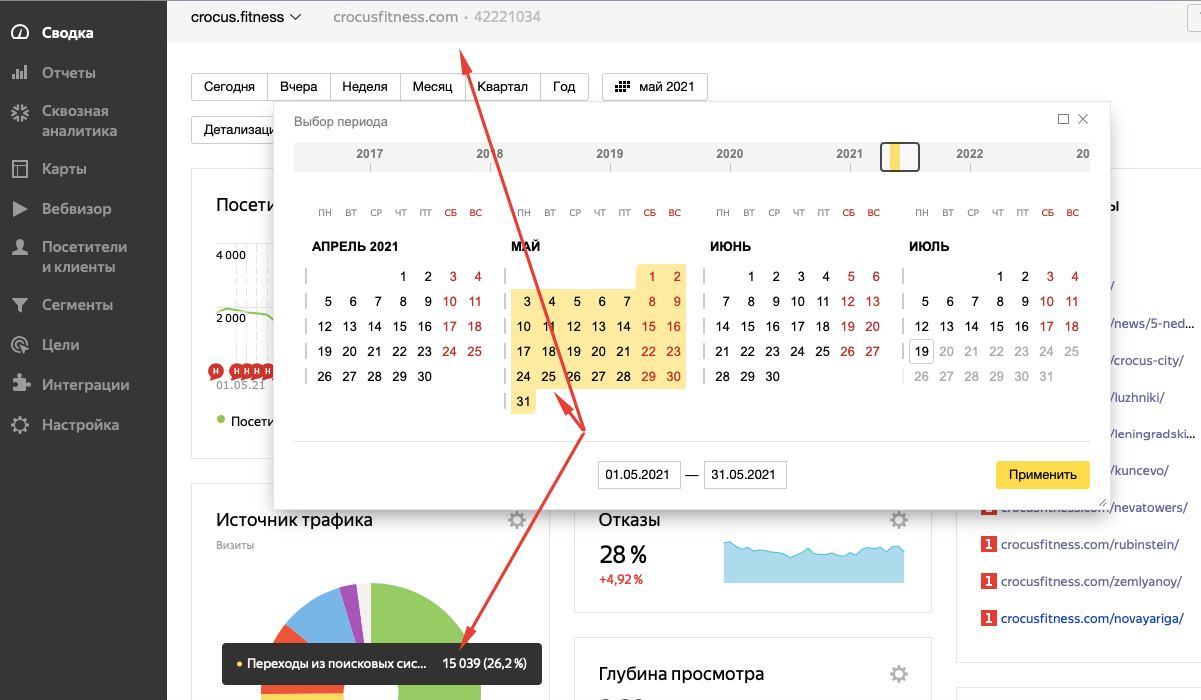Open Сводка in the sidebar menu
Viewport: 1201px width, 700px height.
click(x=68, y=33)
